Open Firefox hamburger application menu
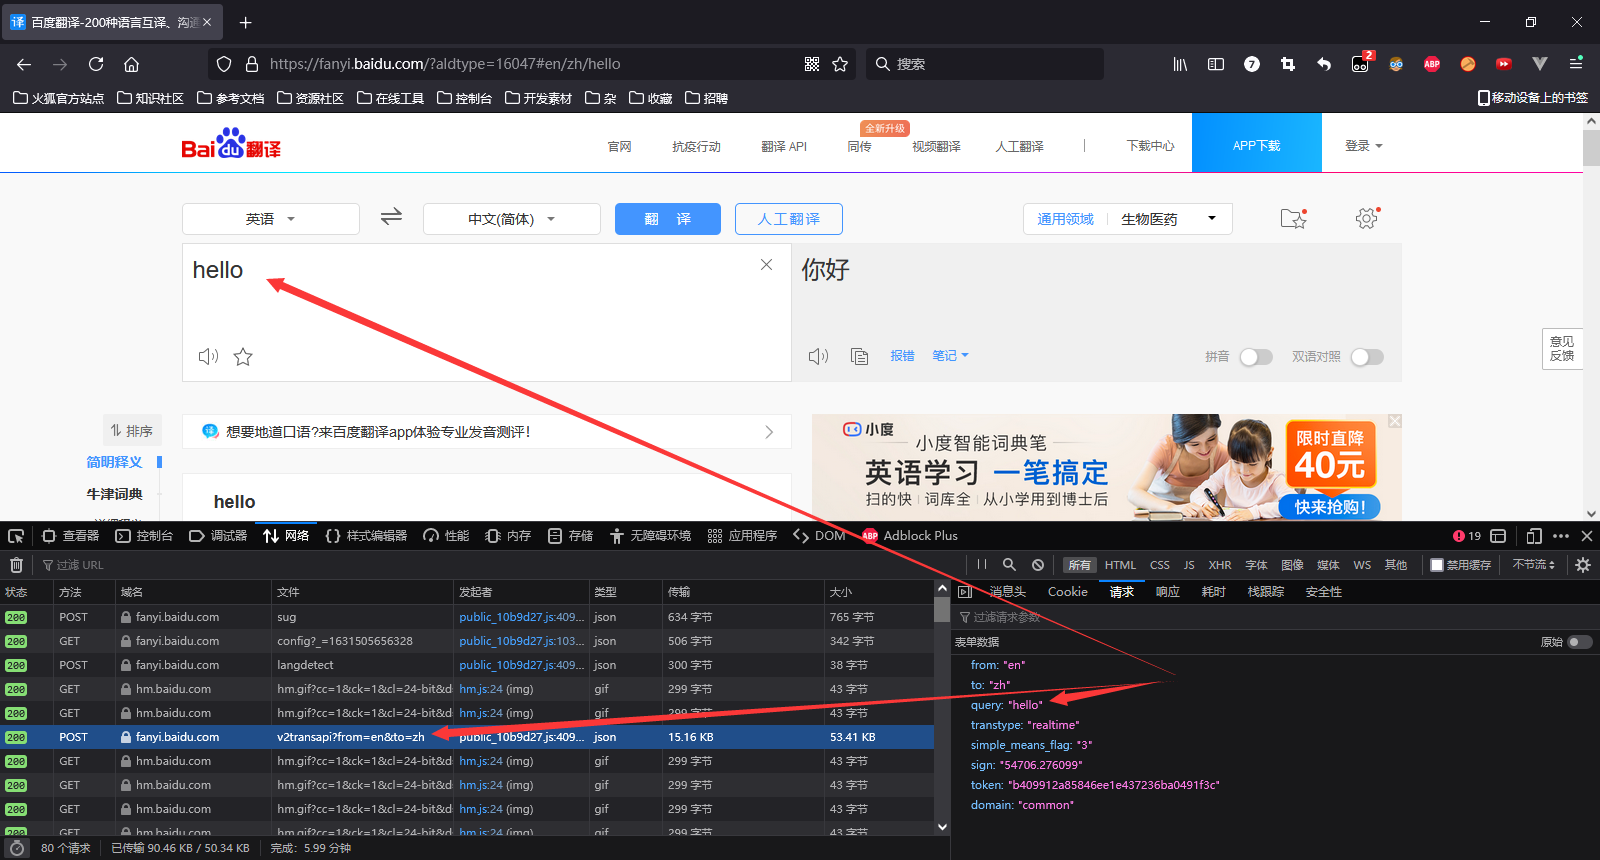The height and width of the screenshot is (860, 1600). click(1576, 64)
